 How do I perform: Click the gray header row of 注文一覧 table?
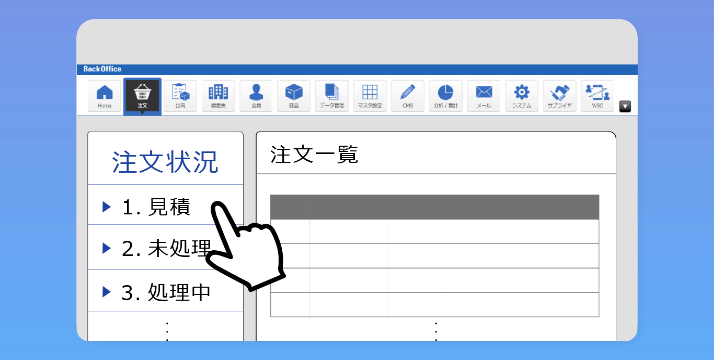[434, 207]
